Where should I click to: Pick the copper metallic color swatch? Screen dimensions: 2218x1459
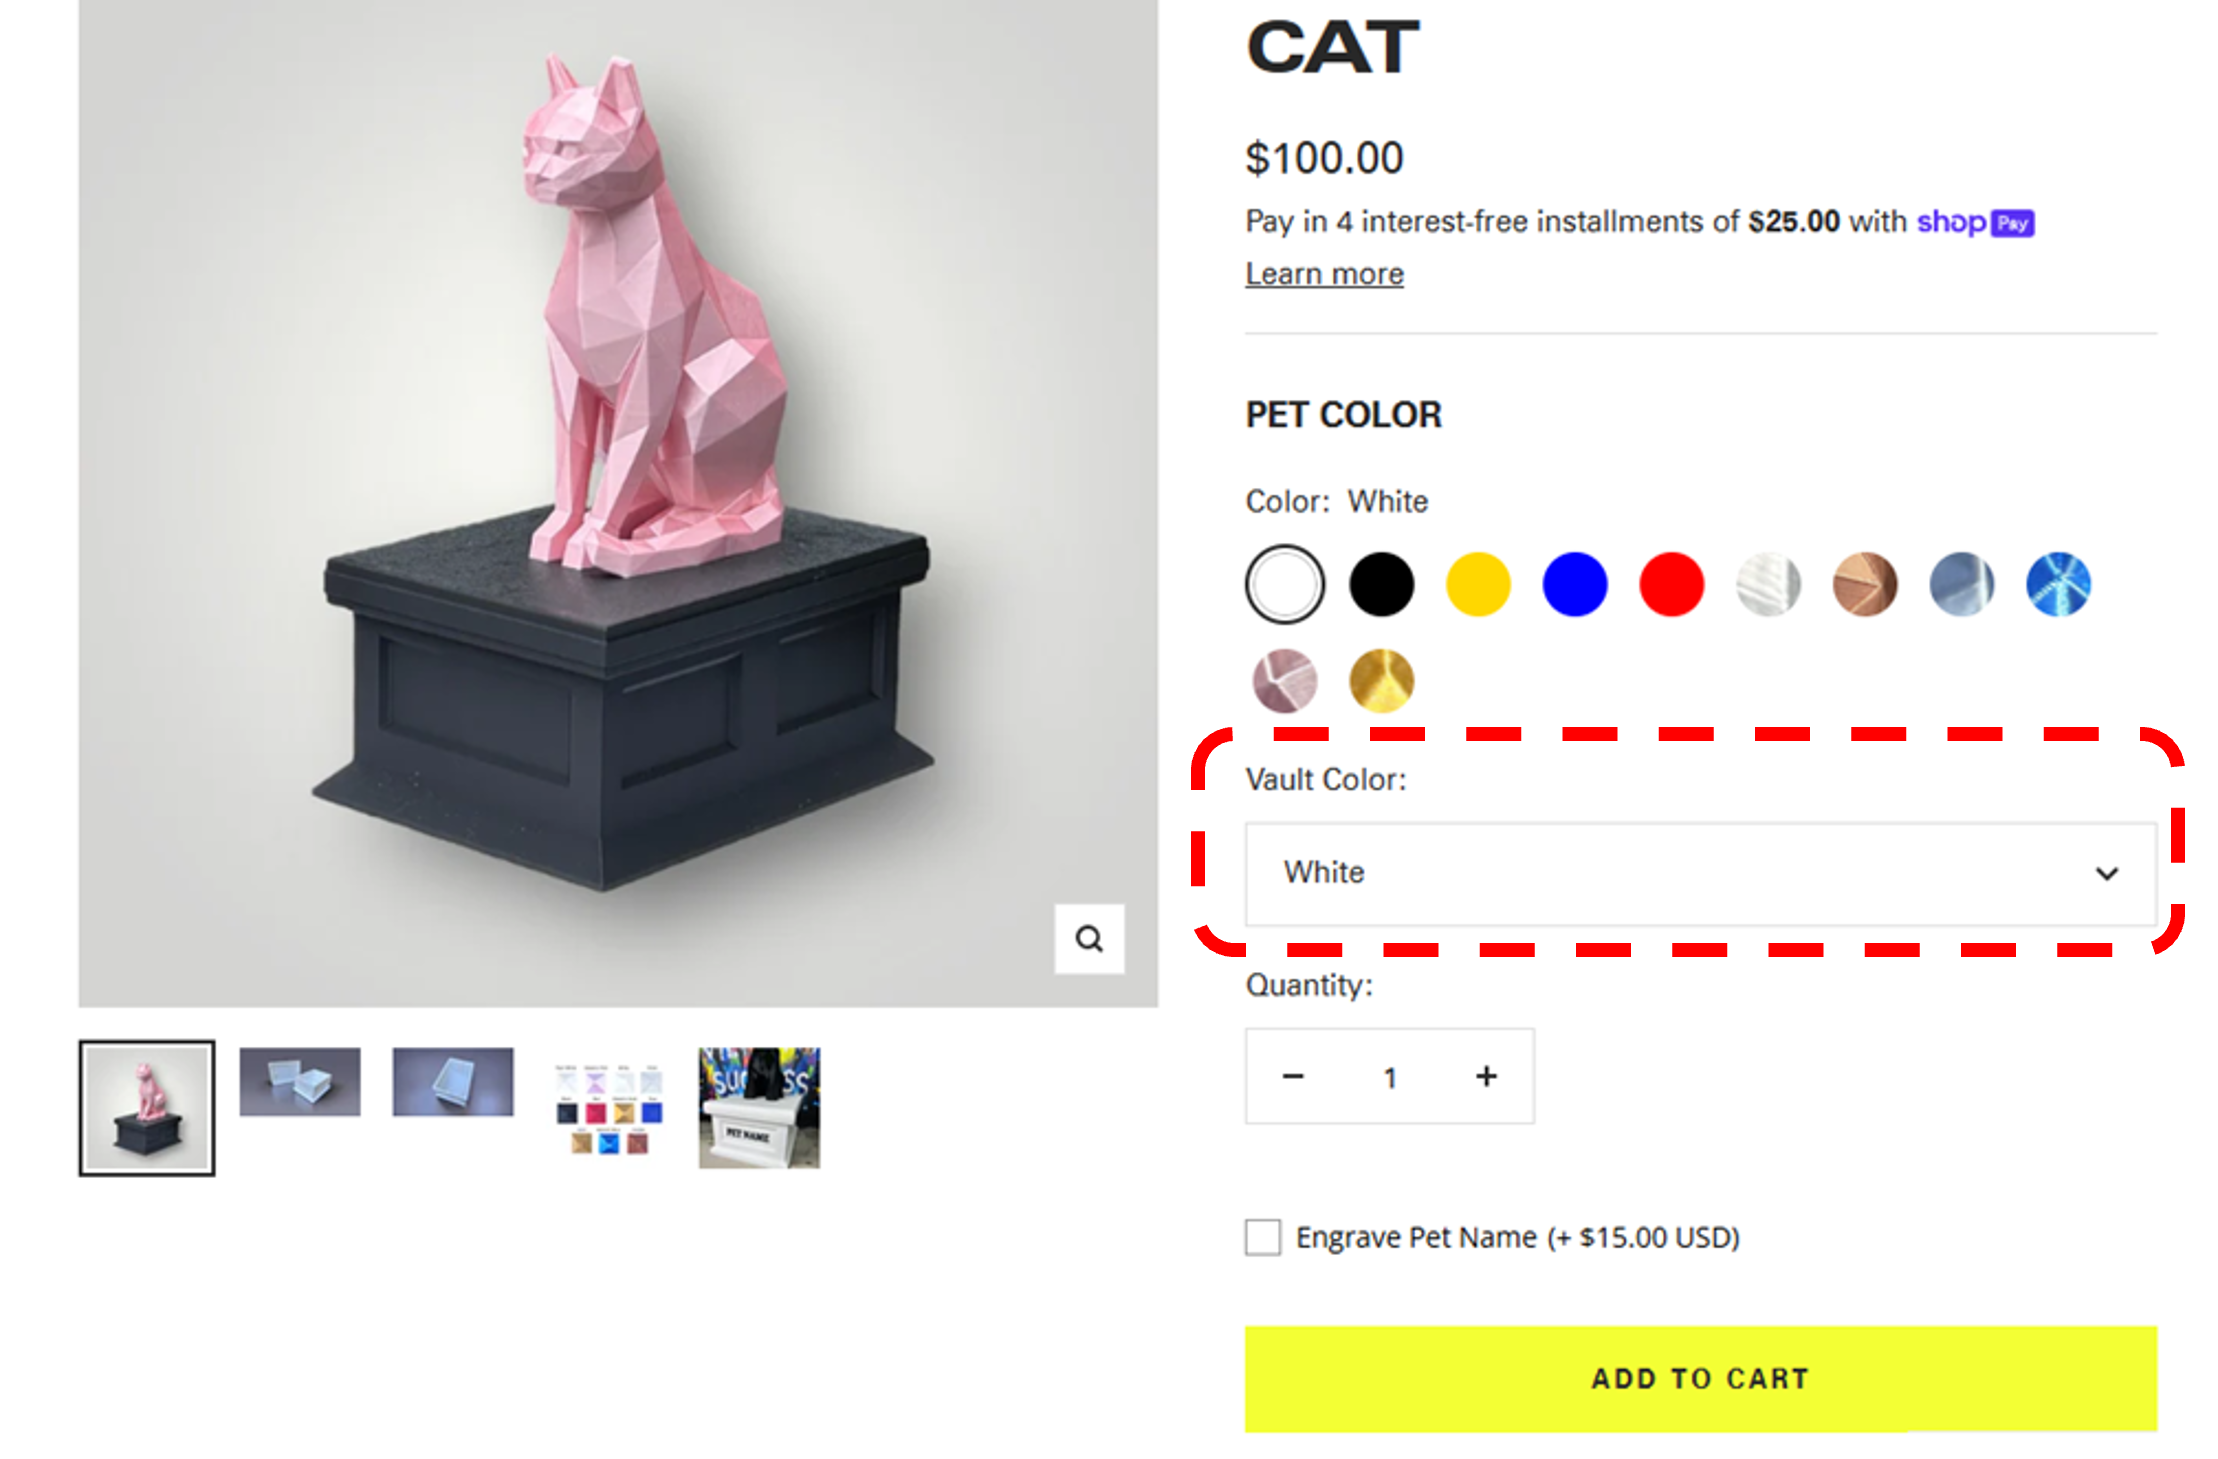[1865, 584]
